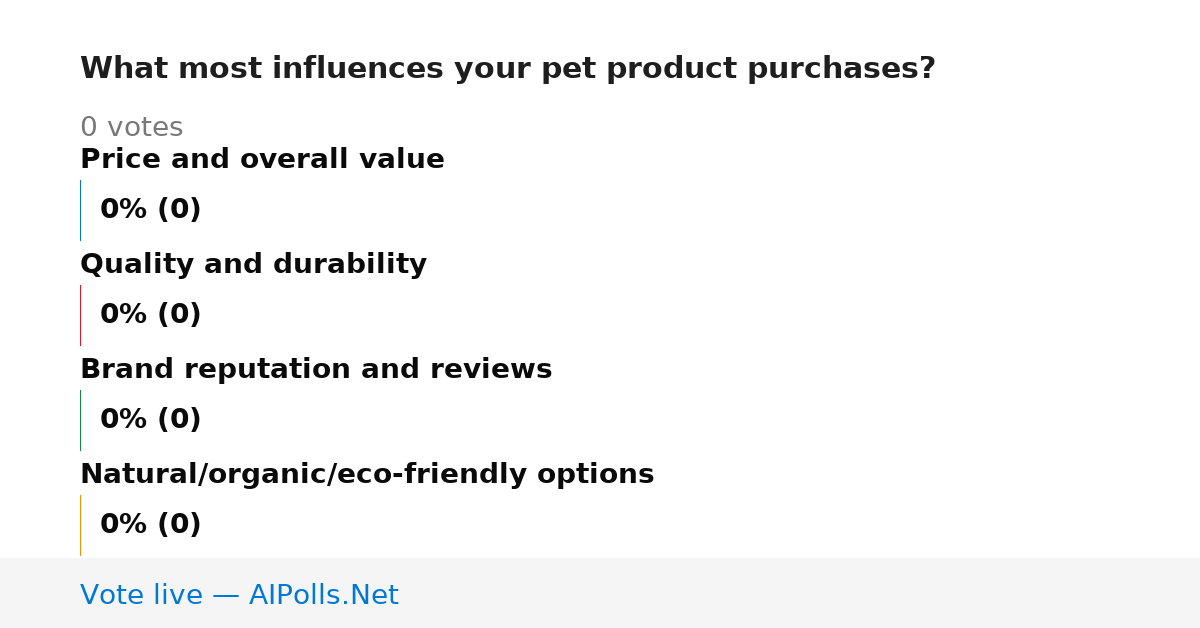The image size is (1200, 628).
Task: Click 0% (0) result under Price
Action: pos(151,210)
